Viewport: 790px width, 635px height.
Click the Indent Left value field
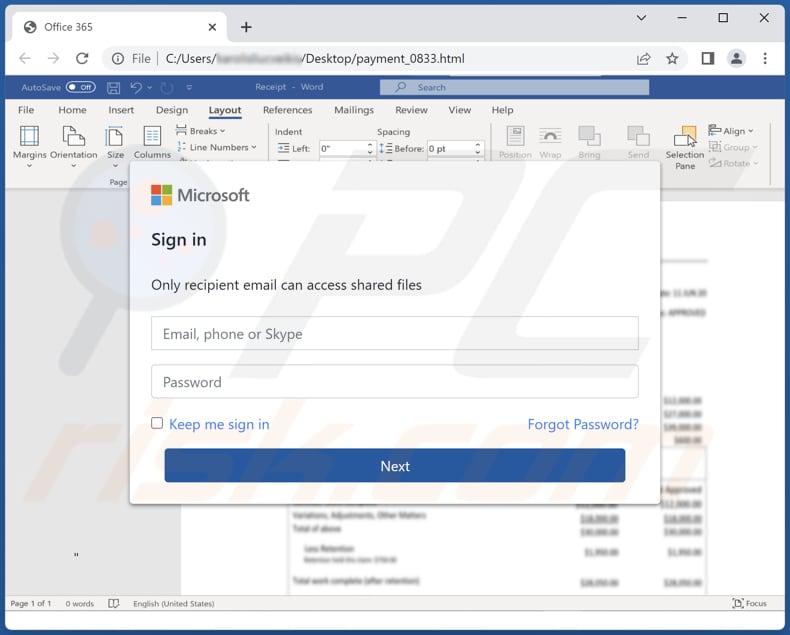342,148
